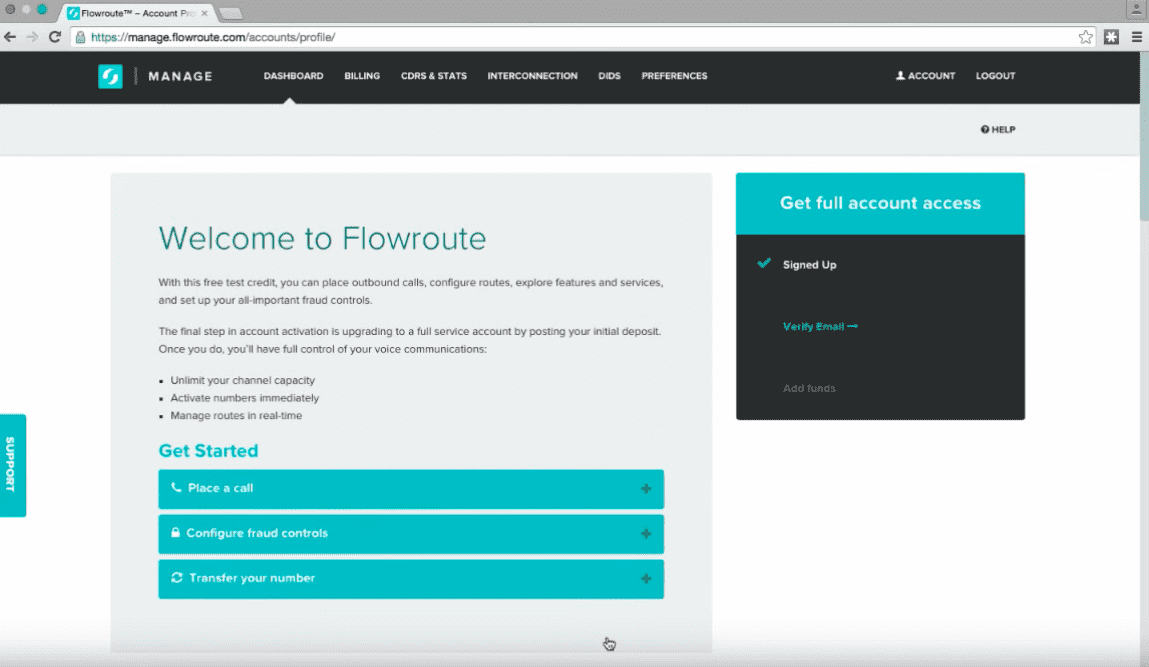1149x667 pixels.
Task: Click the browser reload icon
Action: tap(55, 37)
